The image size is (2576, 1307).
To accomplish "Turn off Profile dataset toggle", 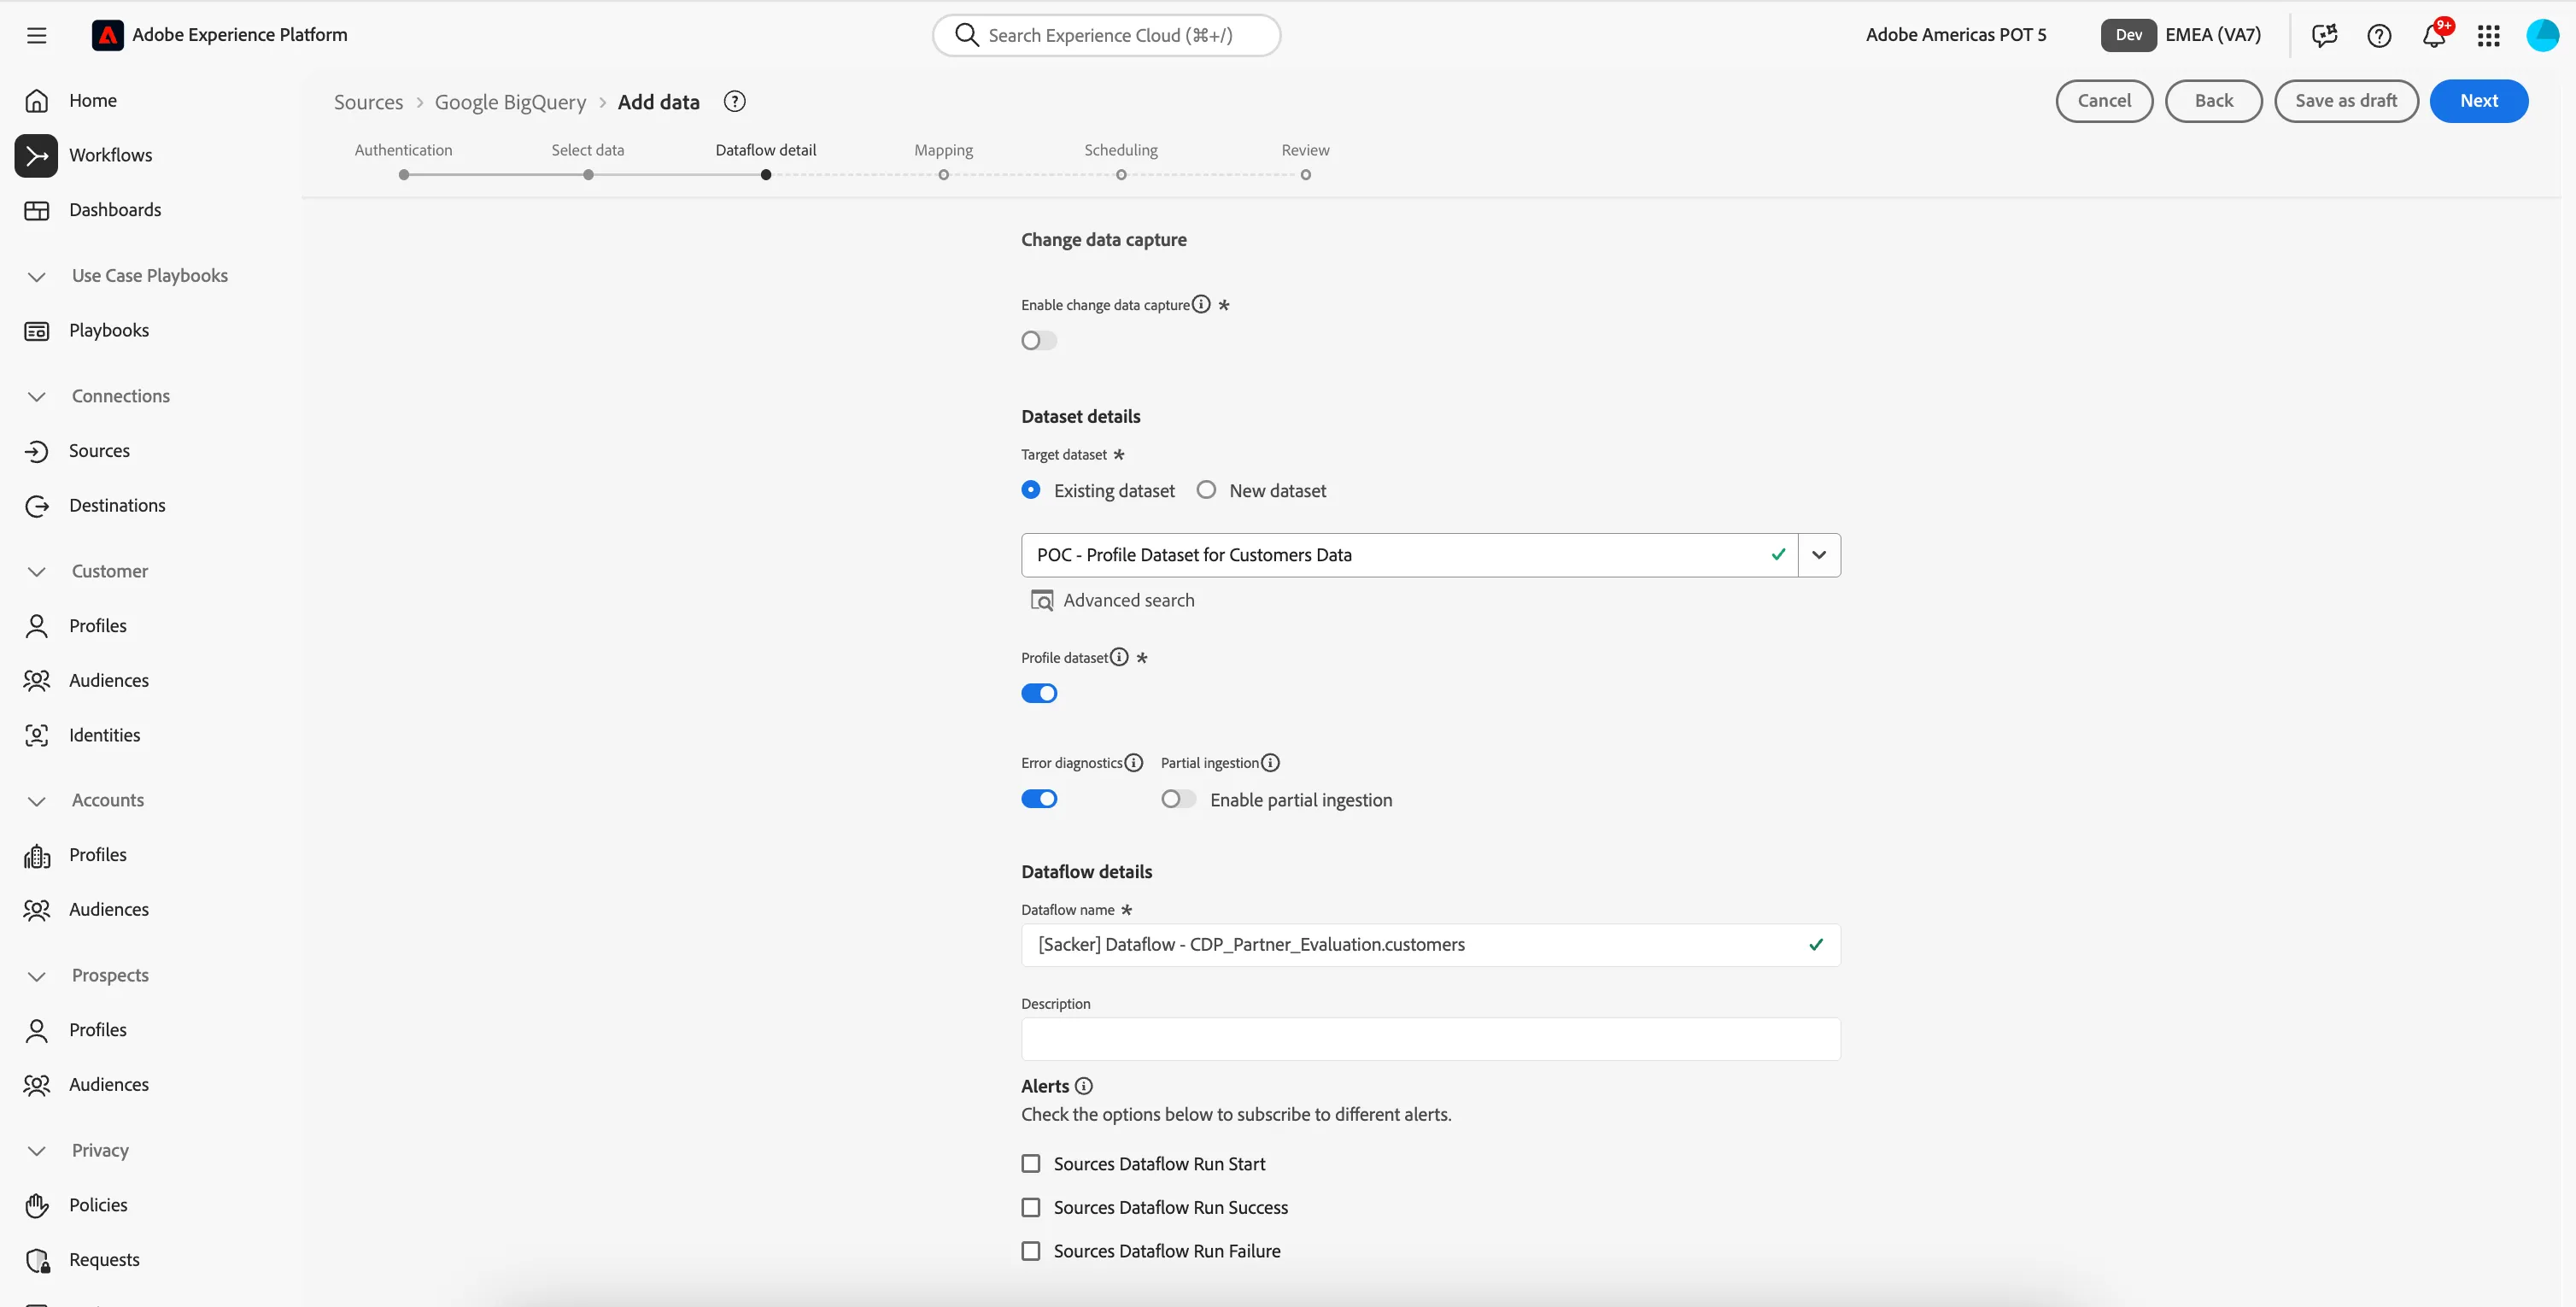I will pyautogui.click(x=1039, y=693).
